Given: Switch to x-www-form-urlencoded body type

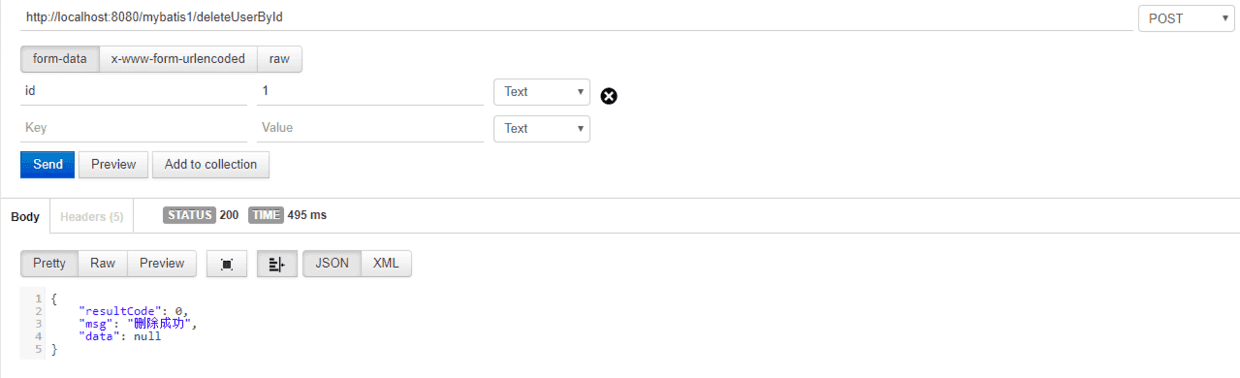Looking at the screenshot, I should [178, 59].
